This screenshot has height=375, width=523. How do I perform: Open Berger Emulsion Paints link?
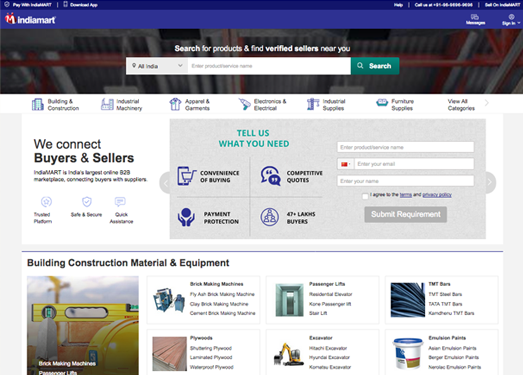coord(454,357)
